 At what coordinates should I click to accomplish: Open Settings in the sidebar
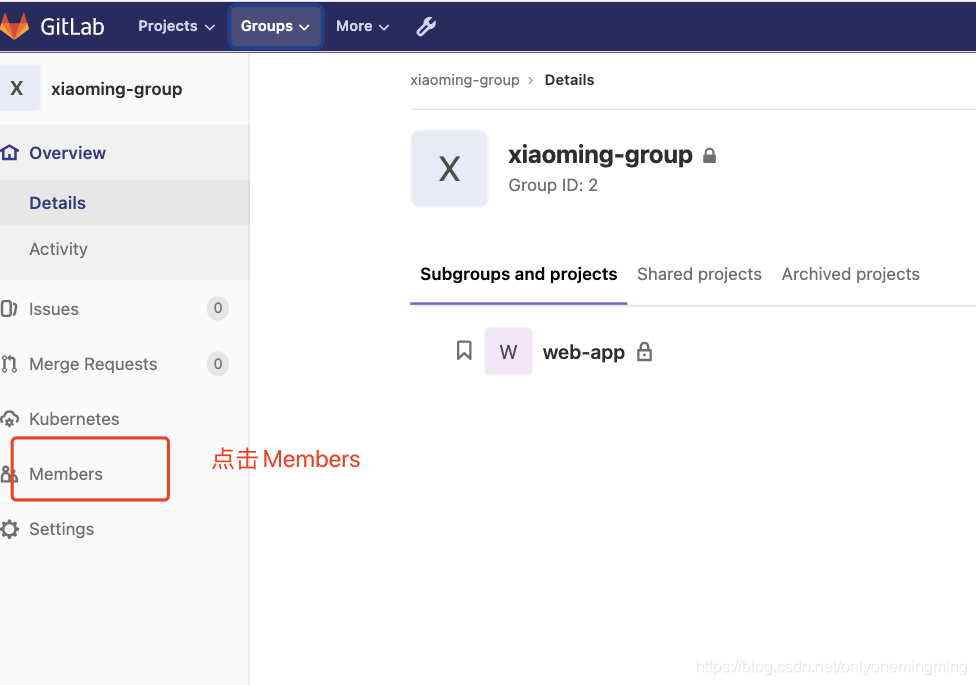[124, 529]
